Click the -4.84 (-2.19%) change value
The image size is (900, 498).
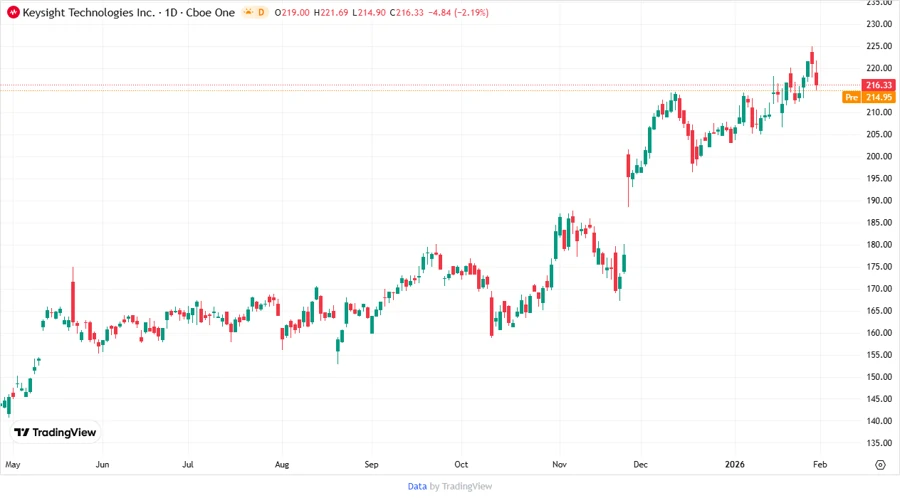(458, 13)
